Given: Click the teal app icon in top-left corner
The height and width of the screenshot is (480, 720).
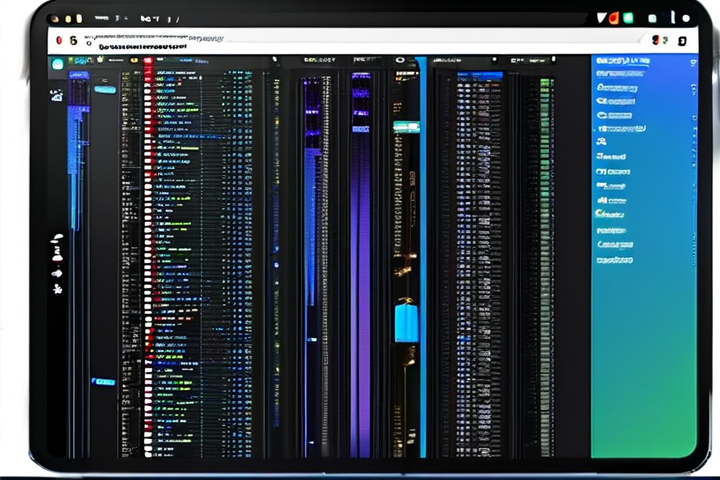Looking at the screenshot, I should click(x=57, y=63).
